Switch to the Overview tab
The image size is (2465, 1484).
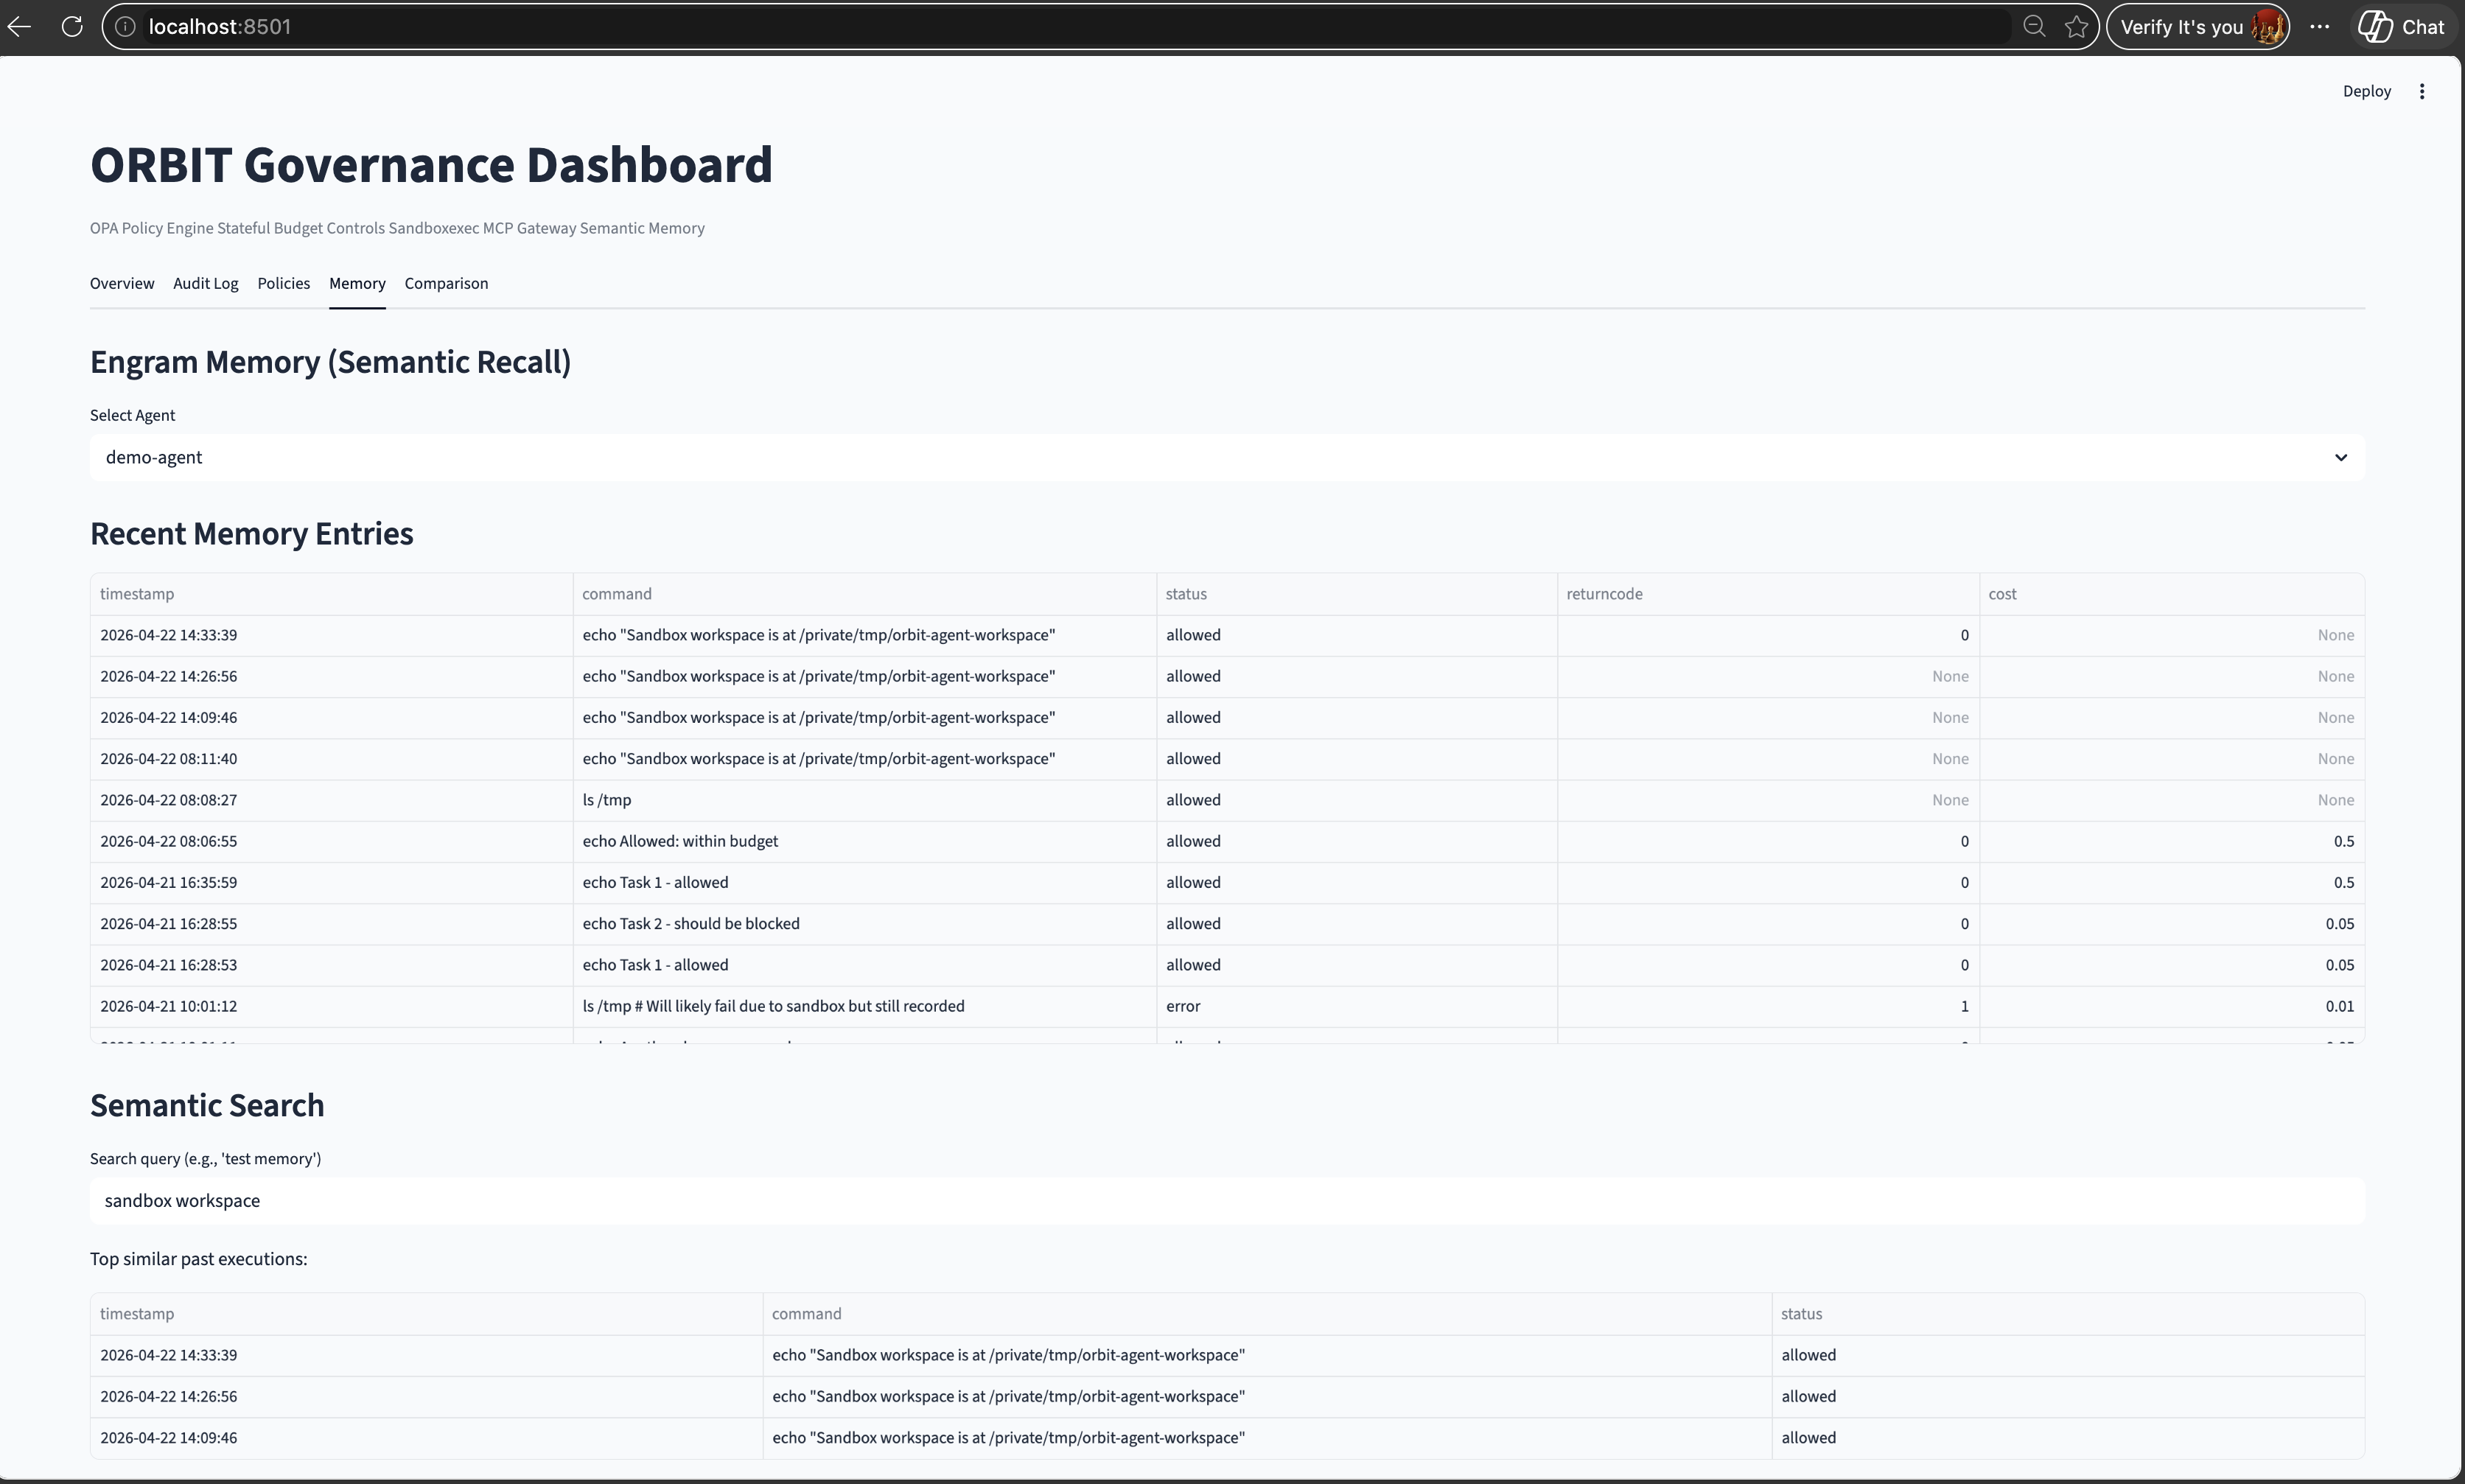[x=122, y=284]
